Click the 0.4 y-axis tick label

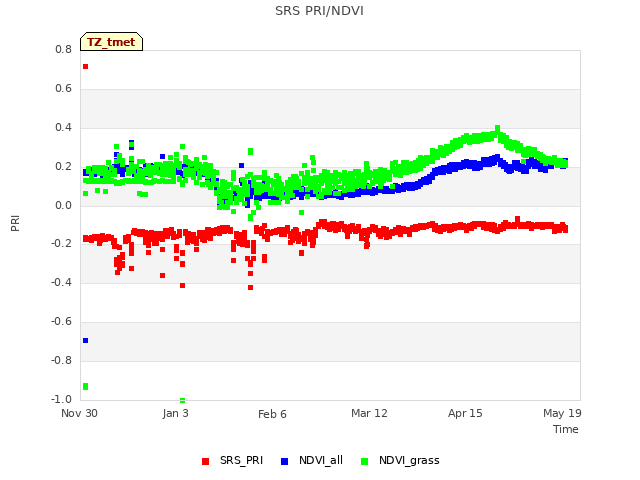point(63,127)
